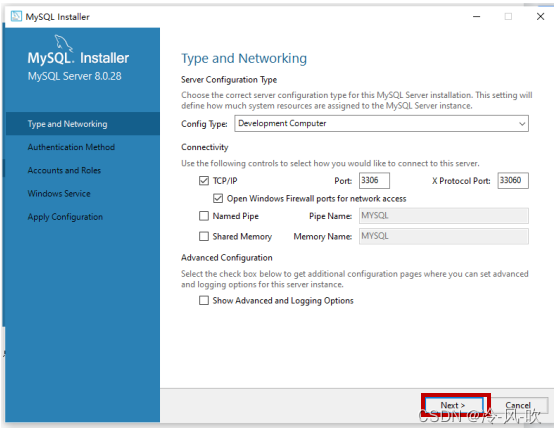This screenshot has height=434, width=557.
Task: Click the Pipe Name field
Action: pyautogui.click(x=444, y=216)
